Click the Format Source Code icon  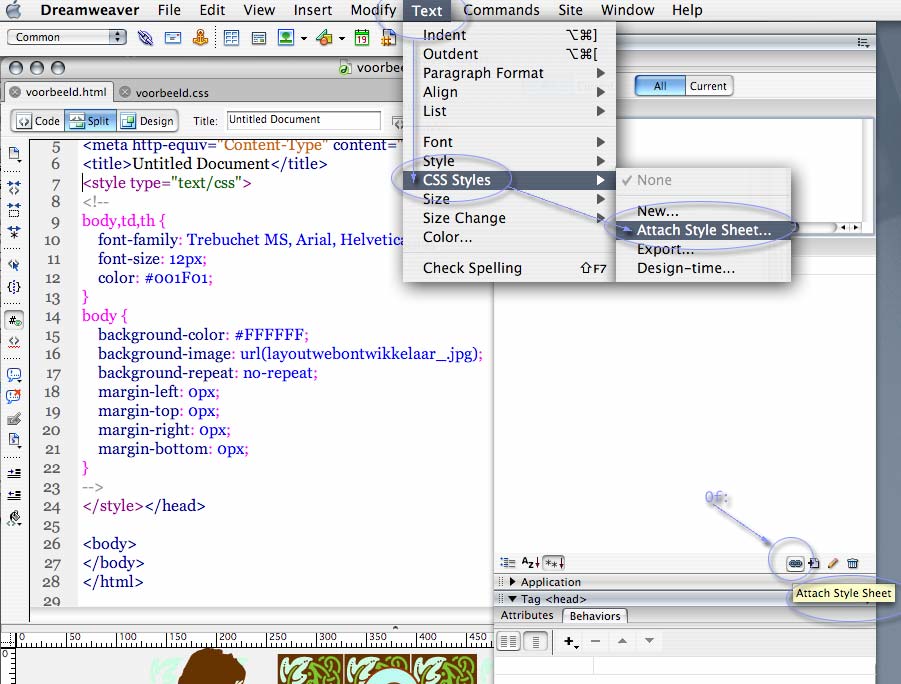click(x=14, y=518)
